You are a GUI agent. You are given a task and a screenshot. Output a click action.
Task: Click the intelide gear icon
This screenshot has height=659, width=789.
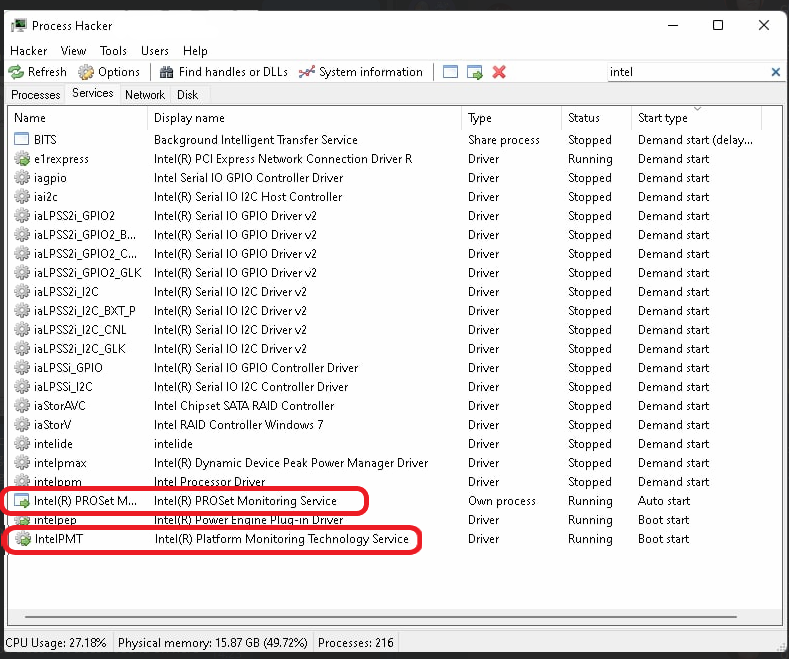(x=22, y=444)
